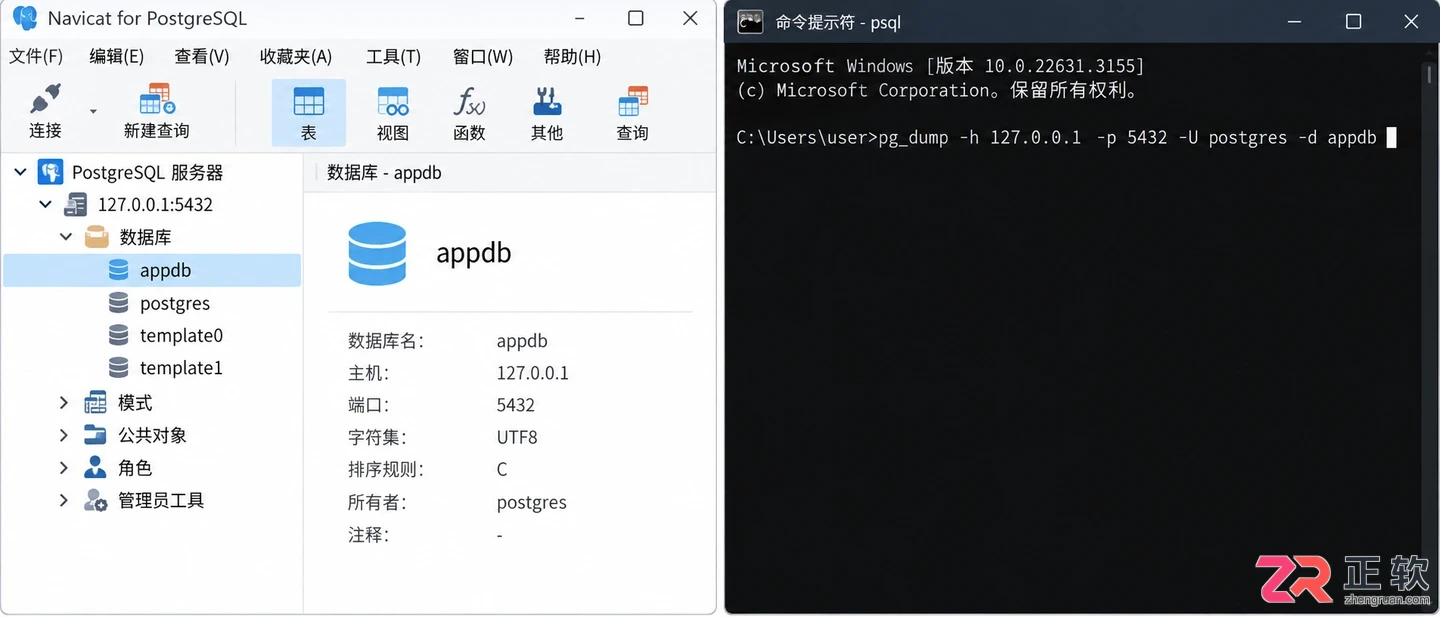Select the 管理员工具 tree label
The image size is (1440, 617).
click(161, 500)
